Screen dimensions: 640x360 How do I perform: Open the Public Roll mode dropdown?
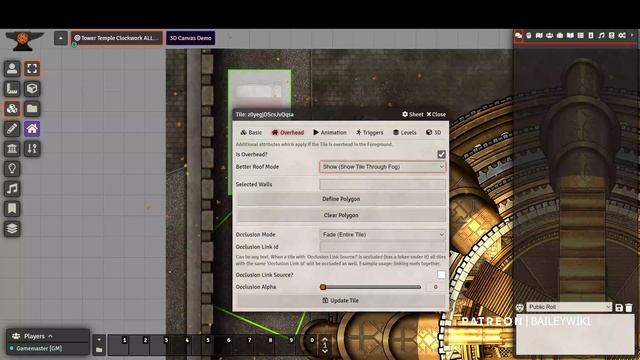569,307
